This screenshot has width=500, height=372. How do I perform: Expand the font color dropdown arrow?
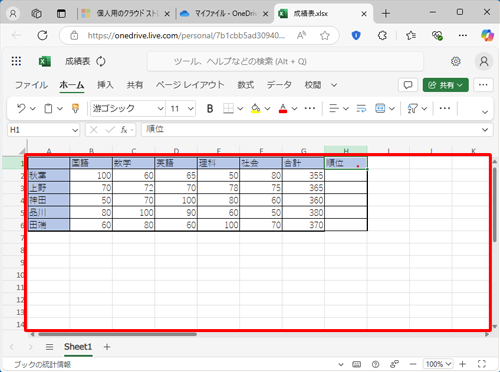pyautogui.click(x=294, y=109)
